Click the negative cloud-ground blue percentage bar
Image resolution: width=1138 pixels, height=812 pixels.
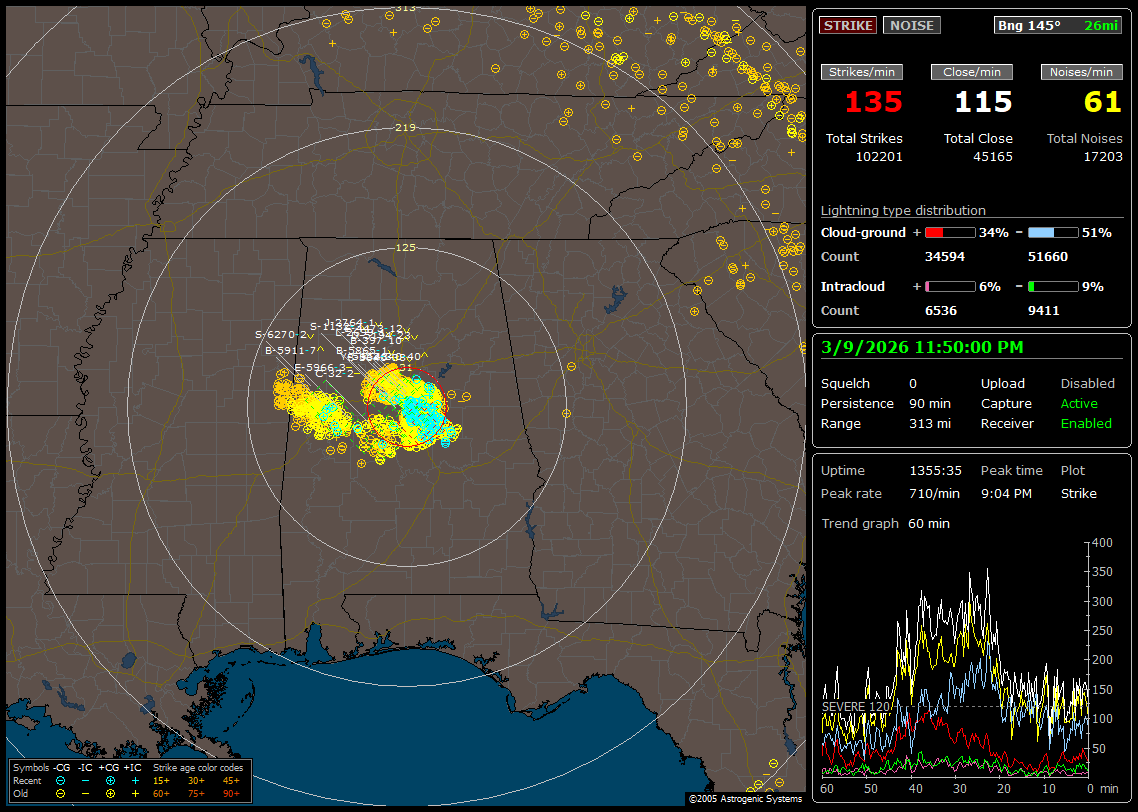tap(1053, 233)
